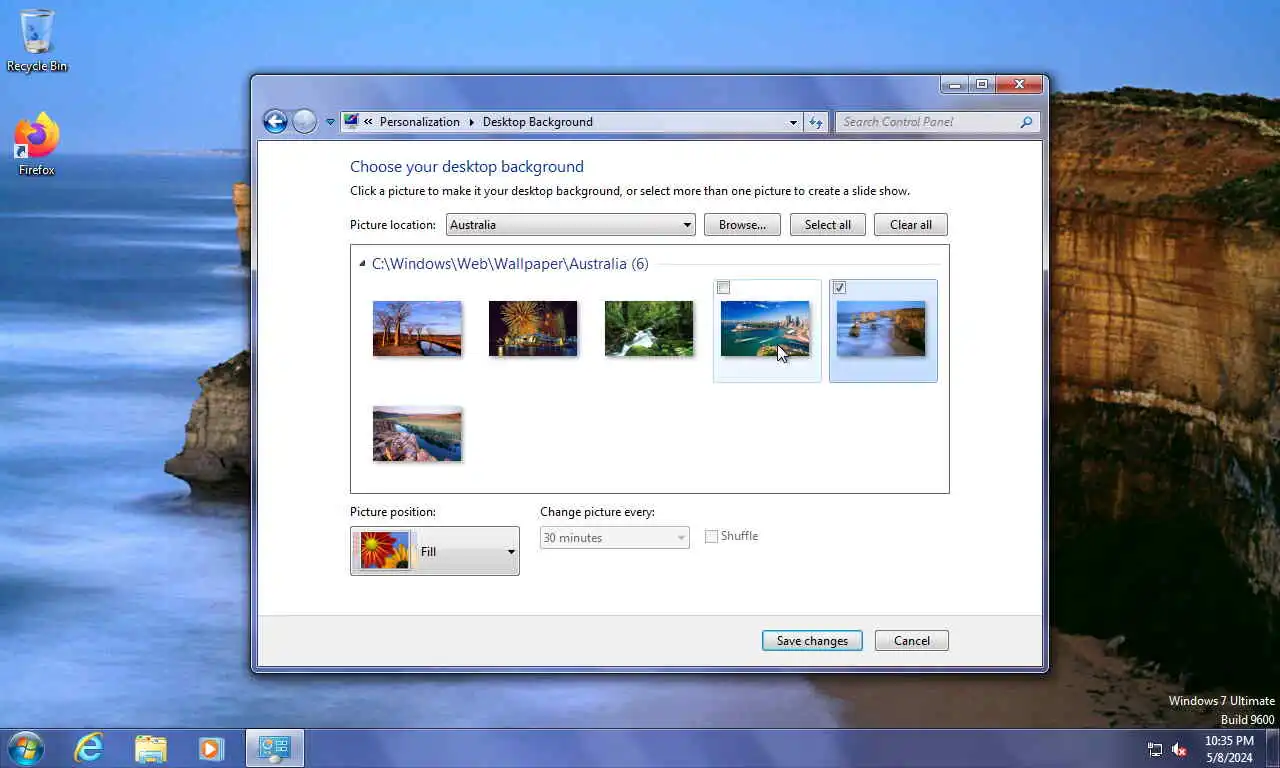This screenshot has height=768, width=1280.
Task: Open the Picture location dropdown
Action: [x=570, y=225]
